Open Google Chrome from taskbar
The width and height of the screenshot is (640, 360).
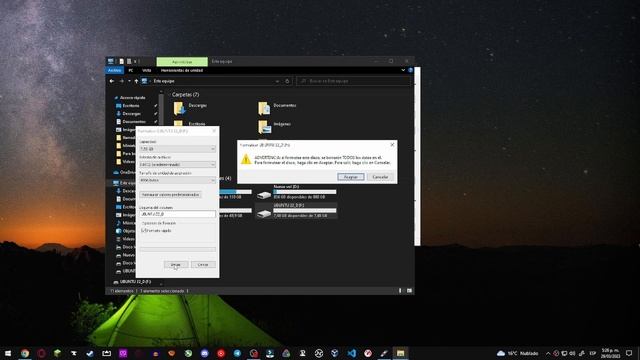(25, 353)
